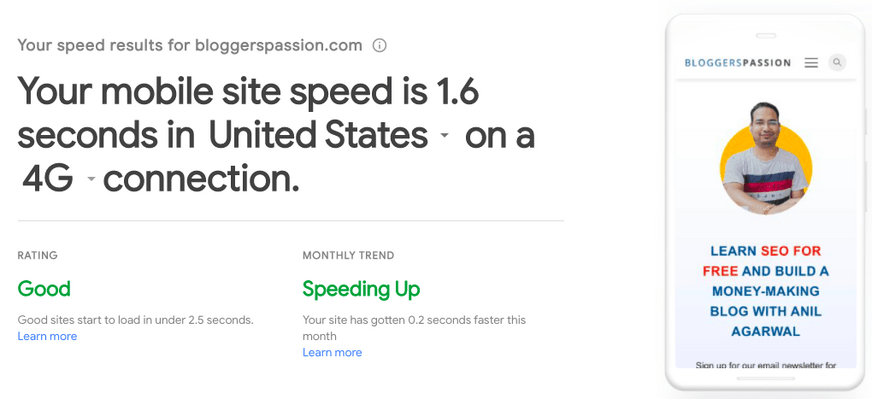Click the Sign up for email newsletter text
The image size is (872, 399).
[766, 365]
